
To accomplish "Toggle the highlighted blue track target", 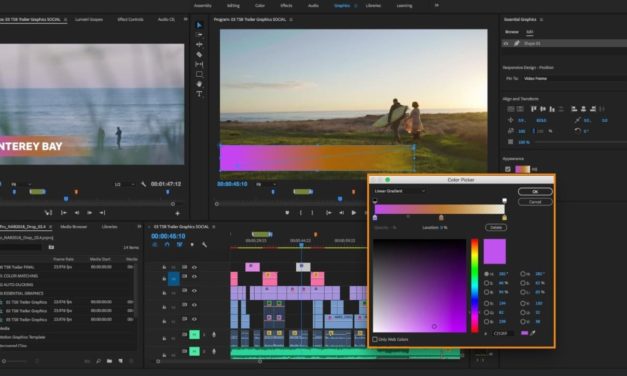I will point(174,279).
